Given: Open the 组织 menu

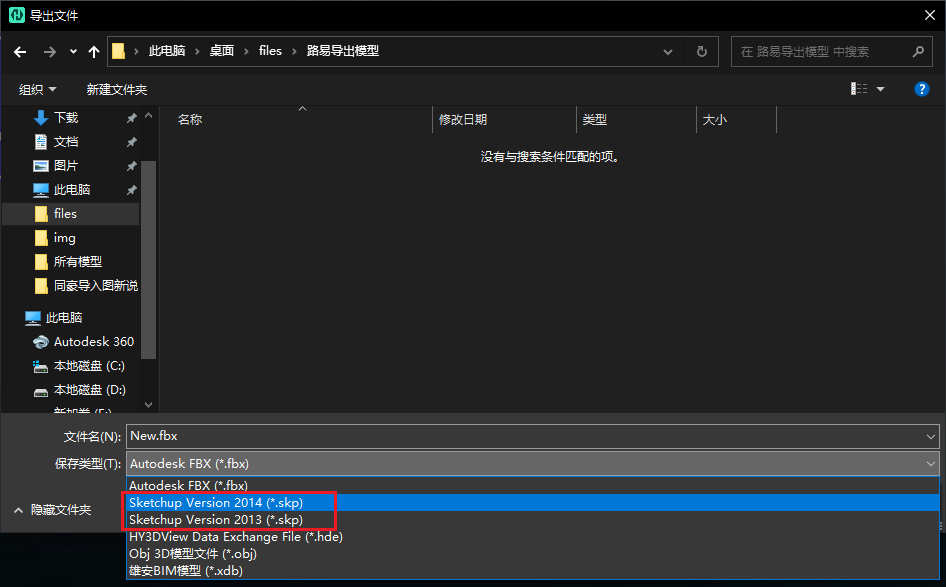Looking at the screenshot, I should (x=37, y=89).
